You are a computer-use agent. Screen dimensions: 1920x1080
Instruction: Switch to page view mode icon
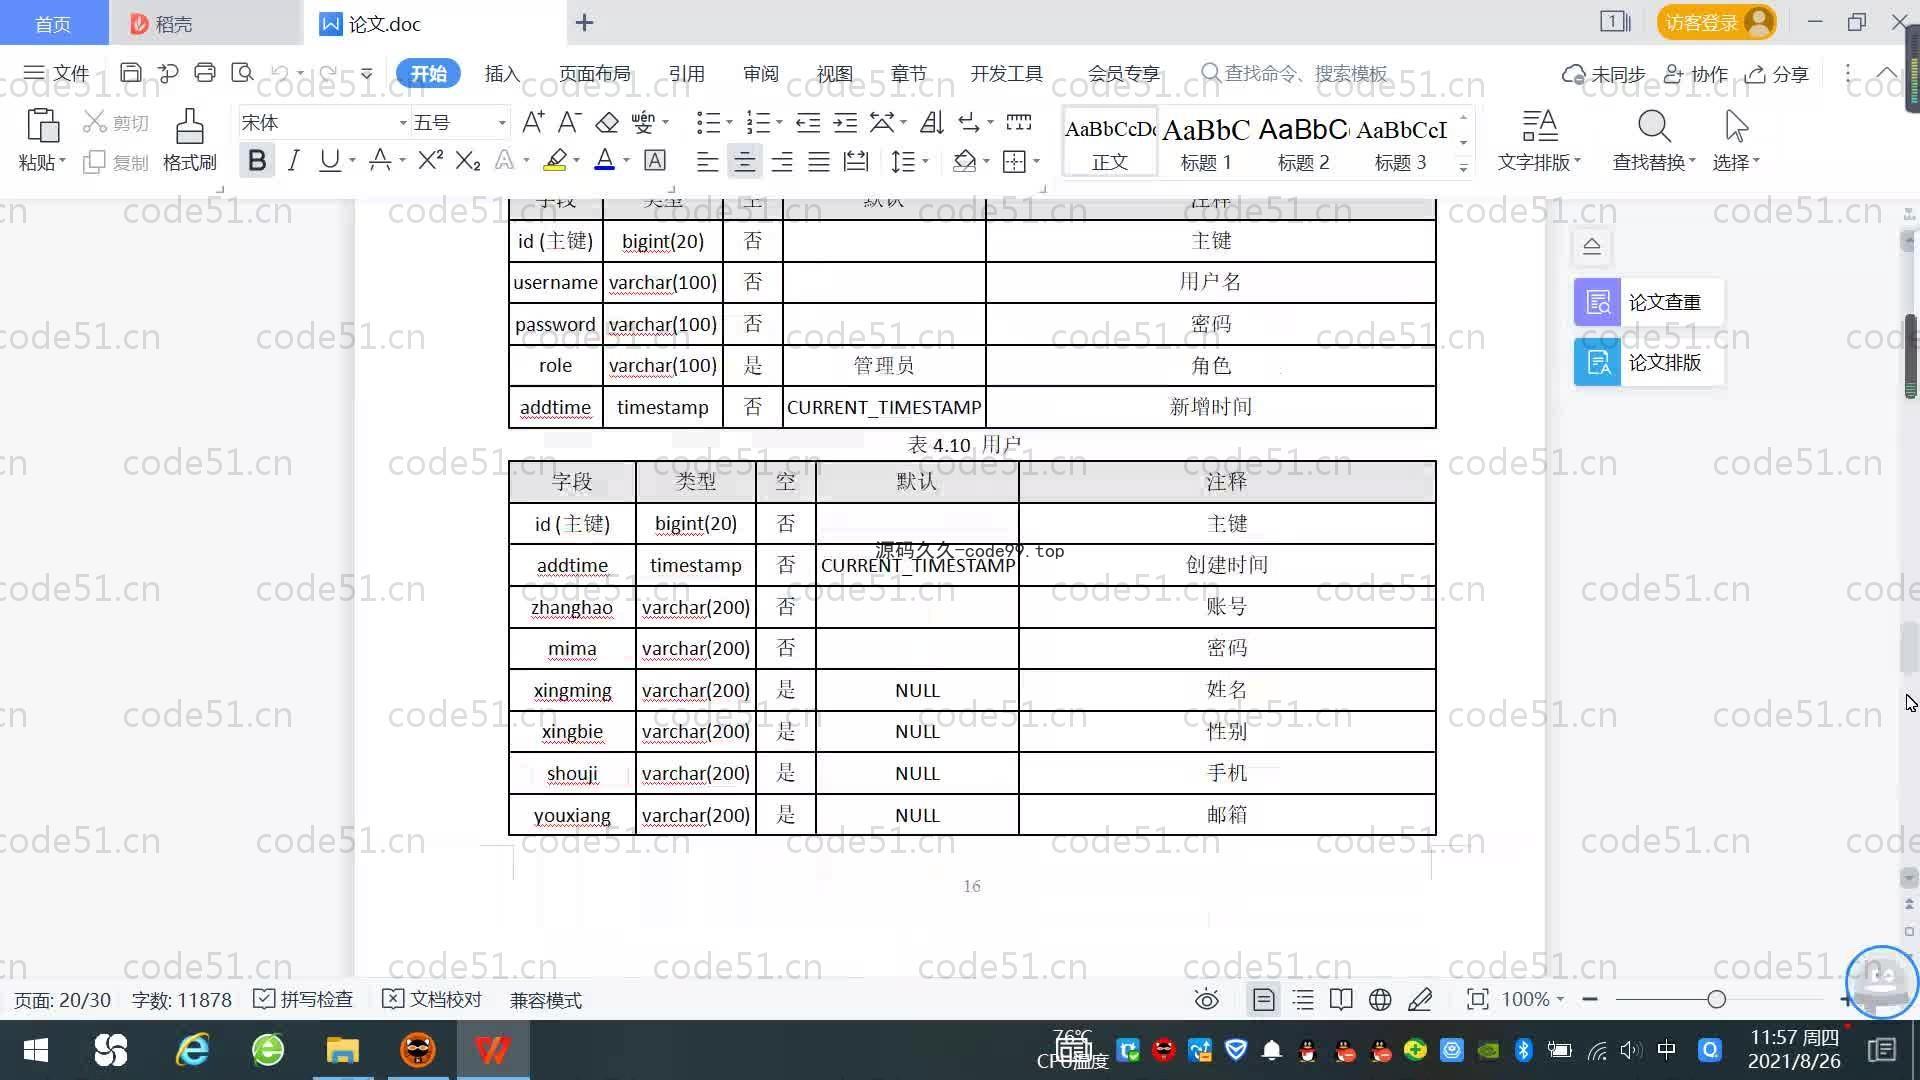[1264, 1000]
